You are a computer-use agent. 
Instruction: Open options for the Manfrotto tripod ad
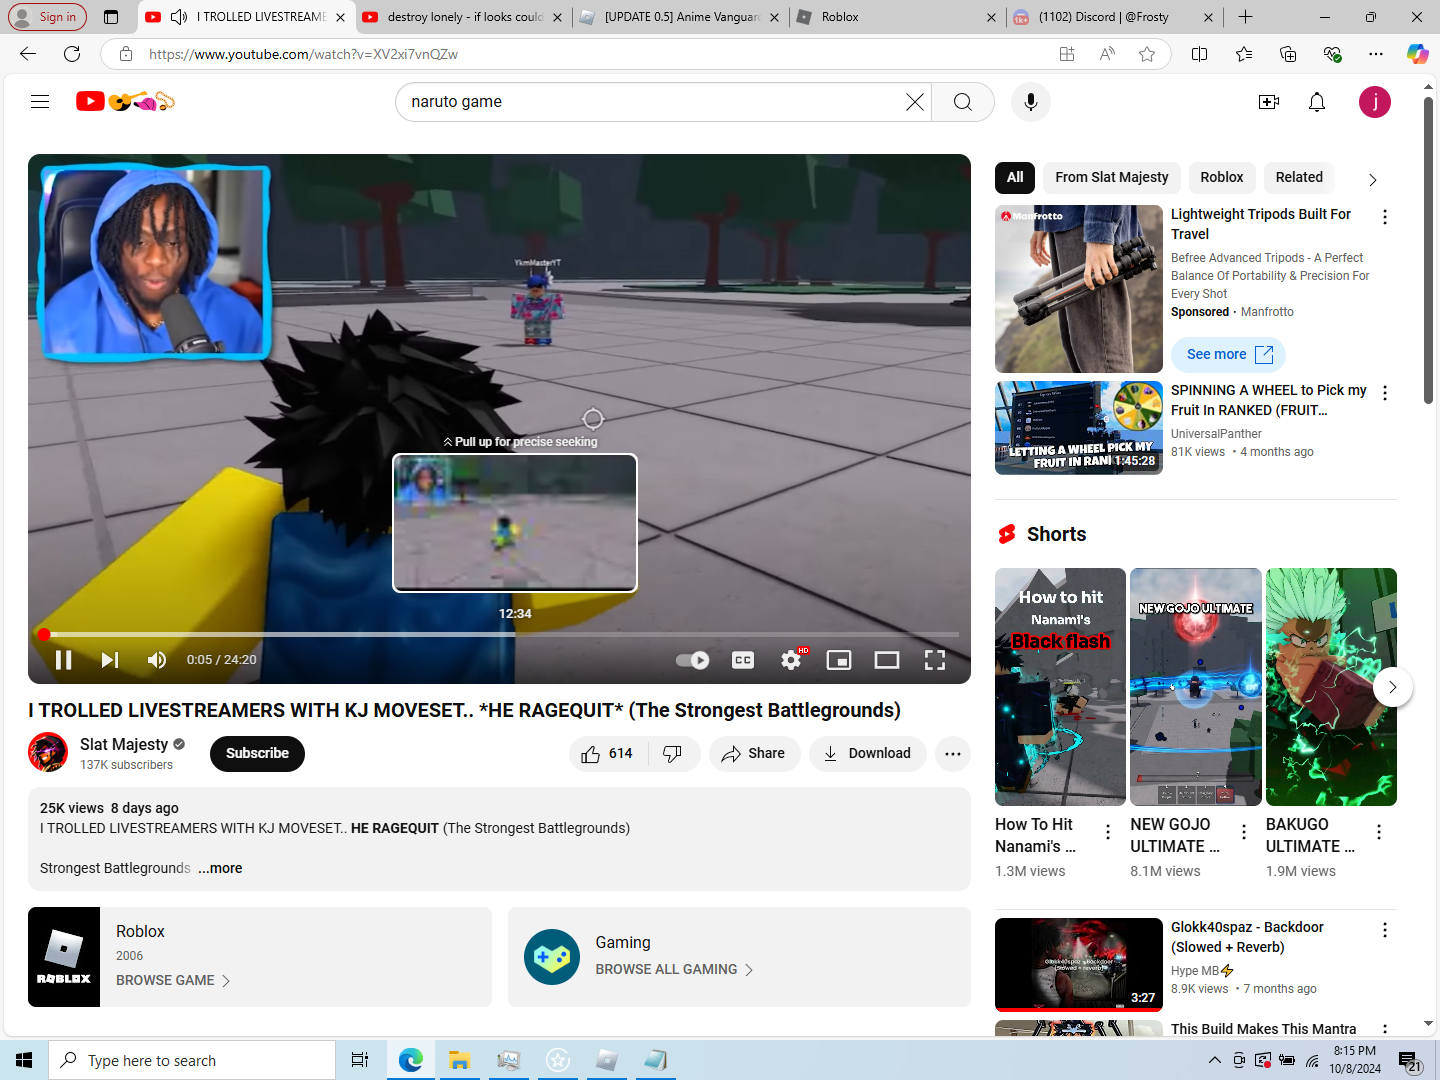point(1385,217)
